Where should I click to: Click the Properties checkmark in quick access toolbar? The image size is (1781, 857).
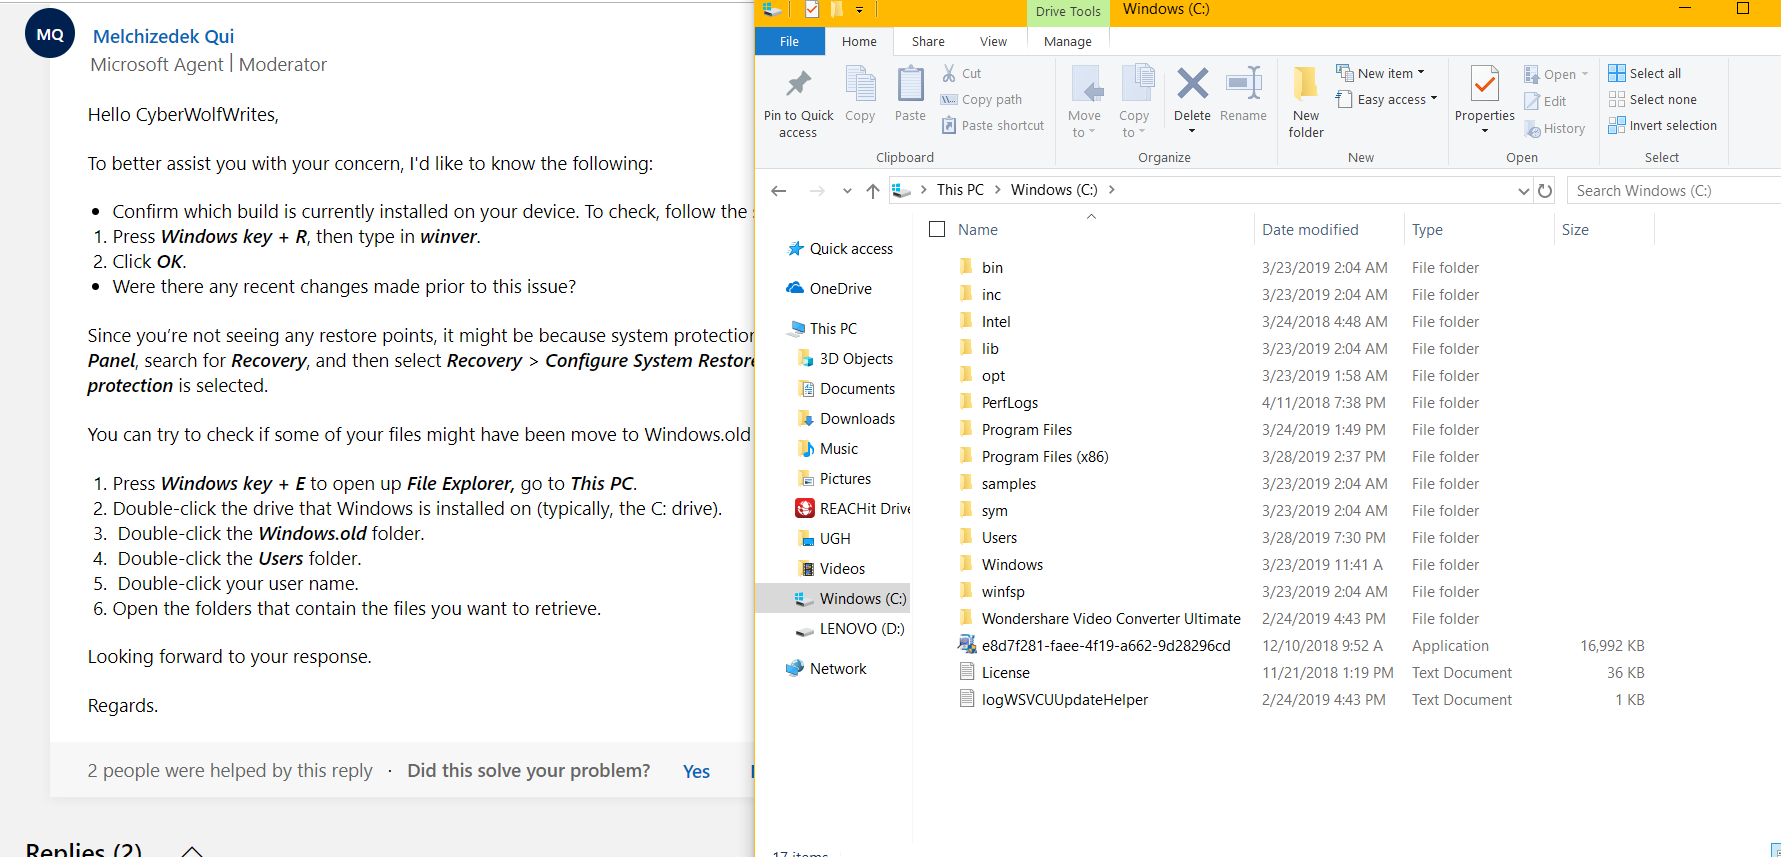click(x=811, y=10)
